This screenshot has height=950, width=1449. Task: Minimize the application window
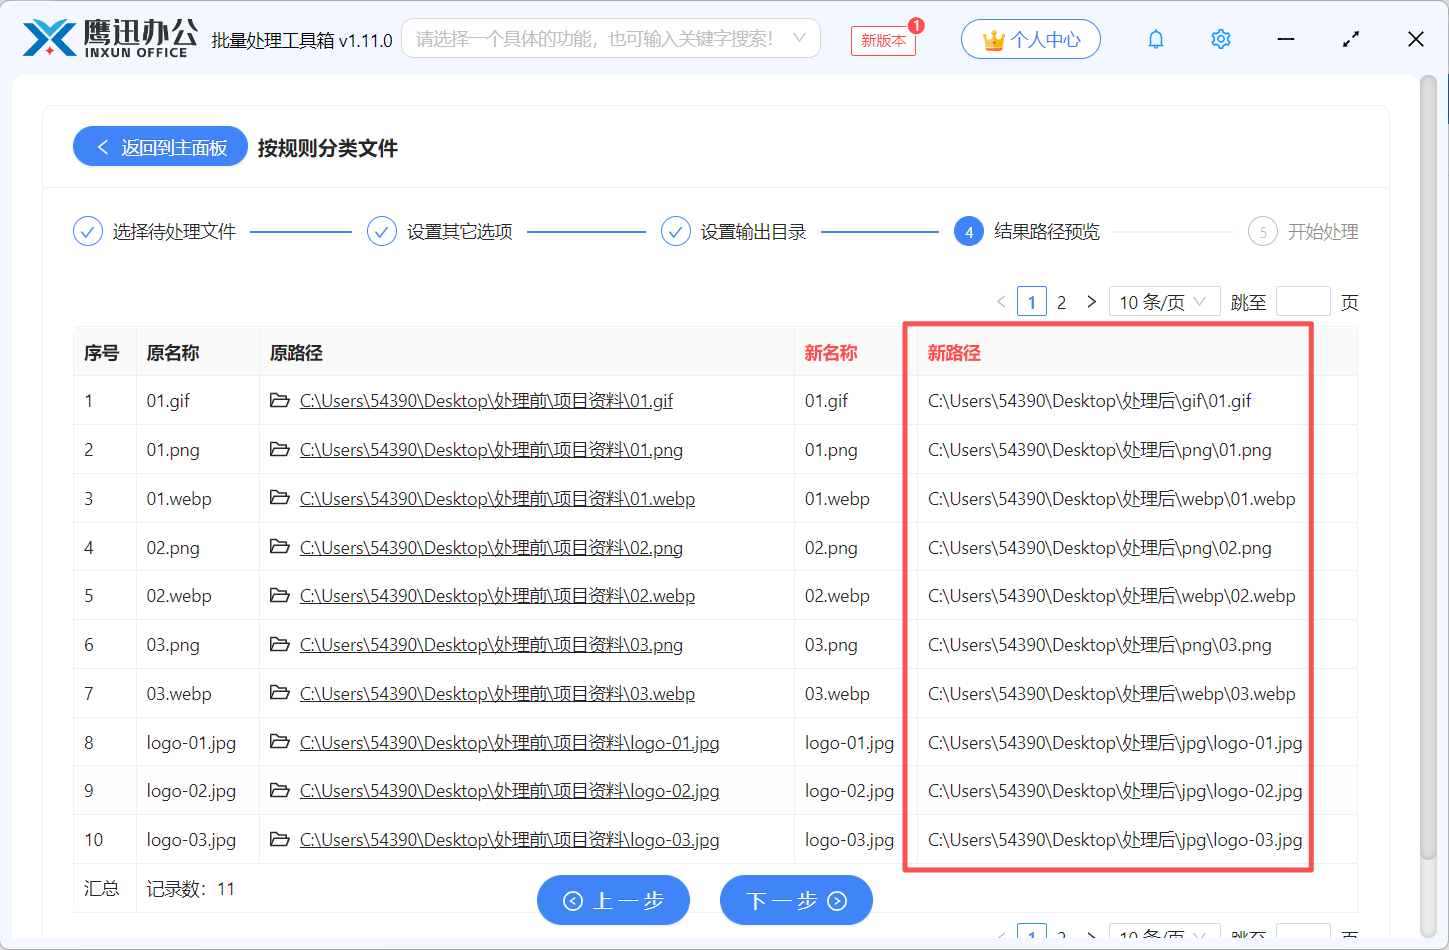1286,39
